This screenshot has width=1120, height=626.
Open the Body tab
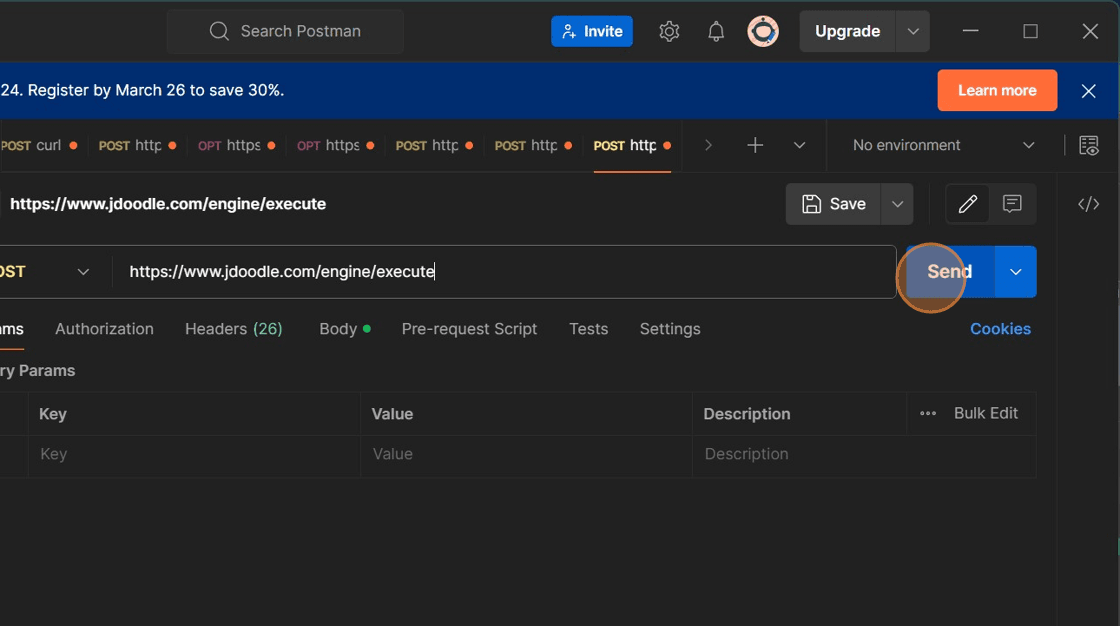tap(344, 329)
